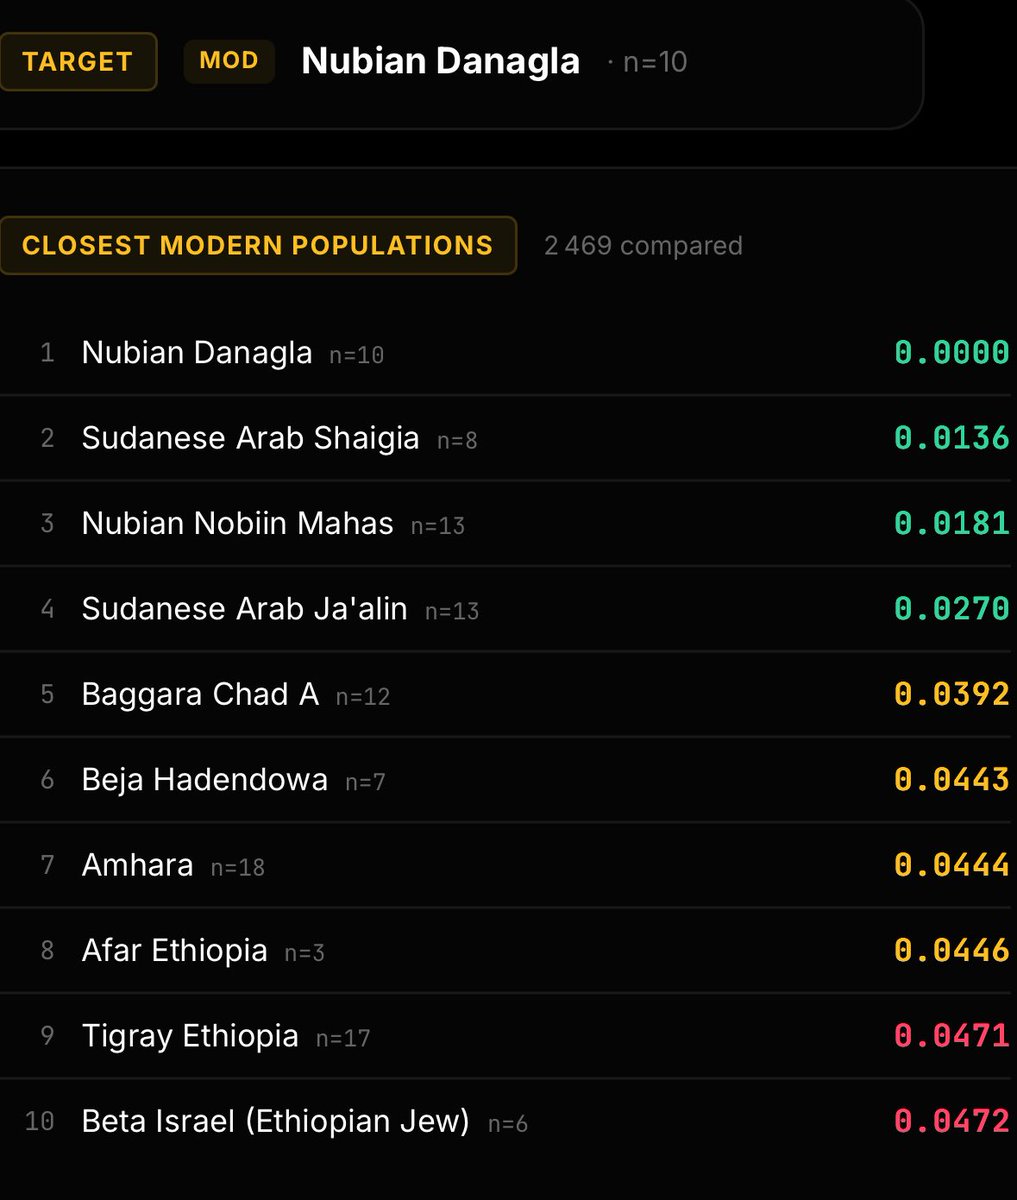Viewport: 1017px width, 1200px height.
Task: Click the Baggara Chad A population
Action: point(508,694)
